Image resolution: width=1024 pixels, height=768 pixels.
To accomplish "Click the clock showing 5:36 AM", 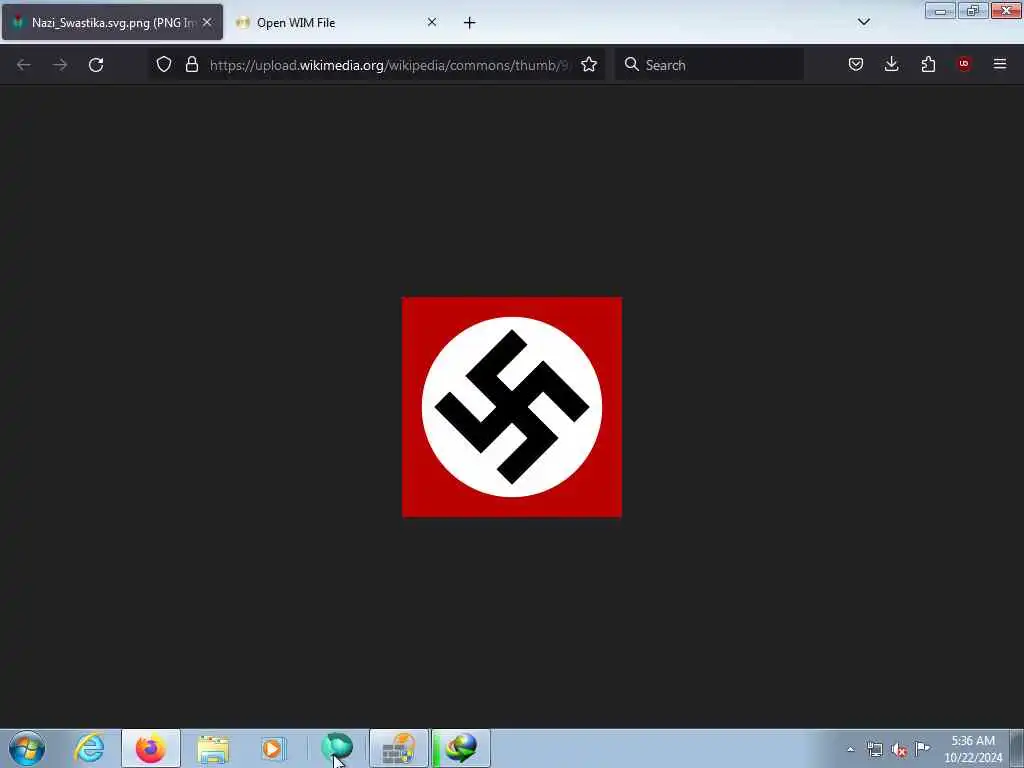I will (973, 748).
